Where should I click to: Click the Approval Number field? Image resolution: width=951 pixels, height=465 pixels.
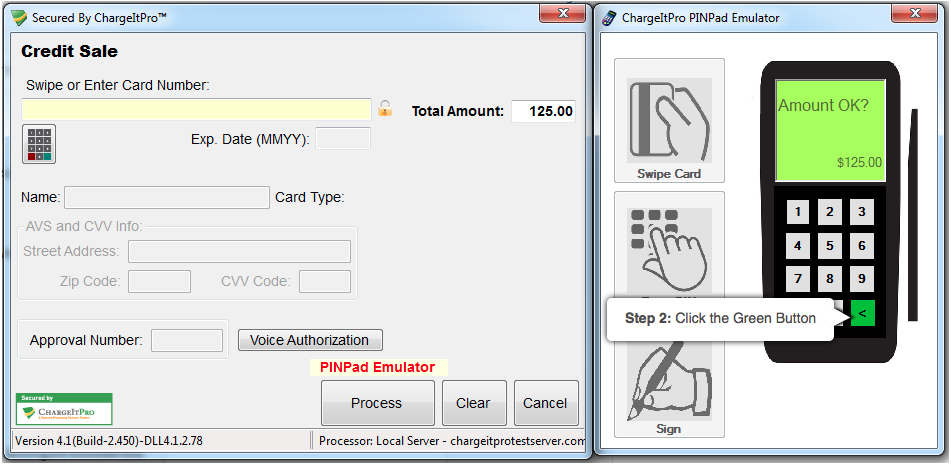[x=187, y=340]
